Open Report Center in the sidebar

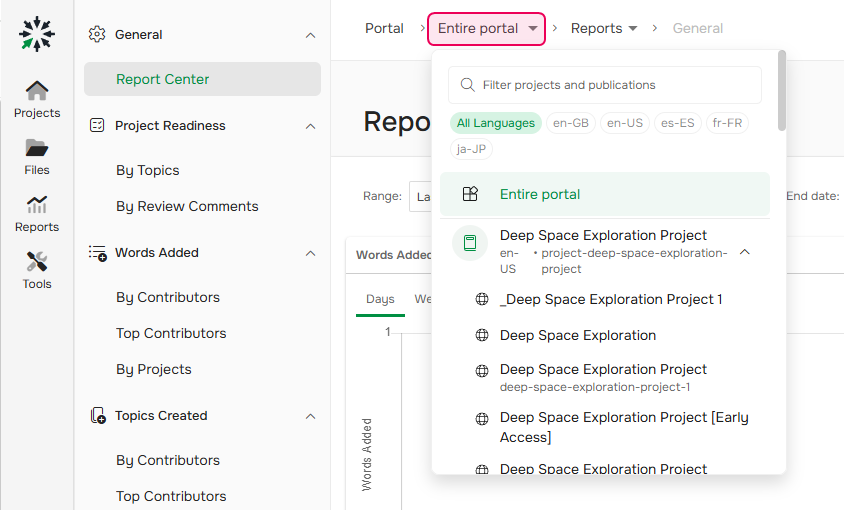(202, 79)
